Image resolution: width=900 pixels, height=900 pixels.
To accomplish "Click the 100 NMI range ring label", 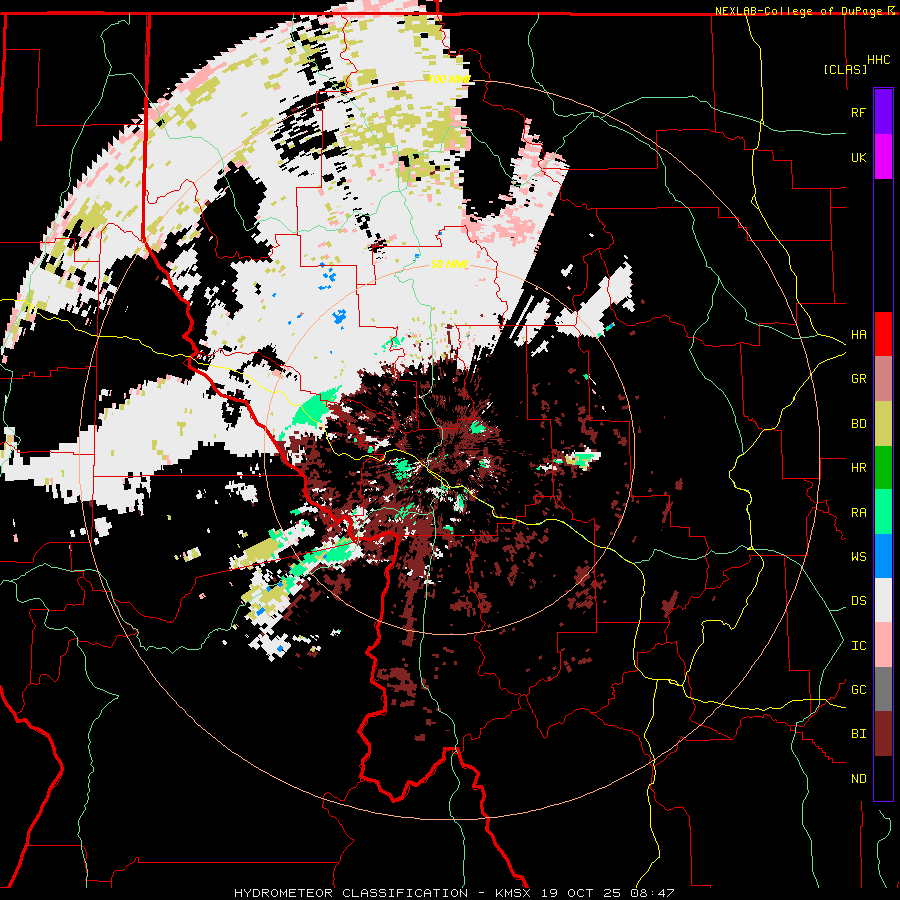I will [449, 79].
